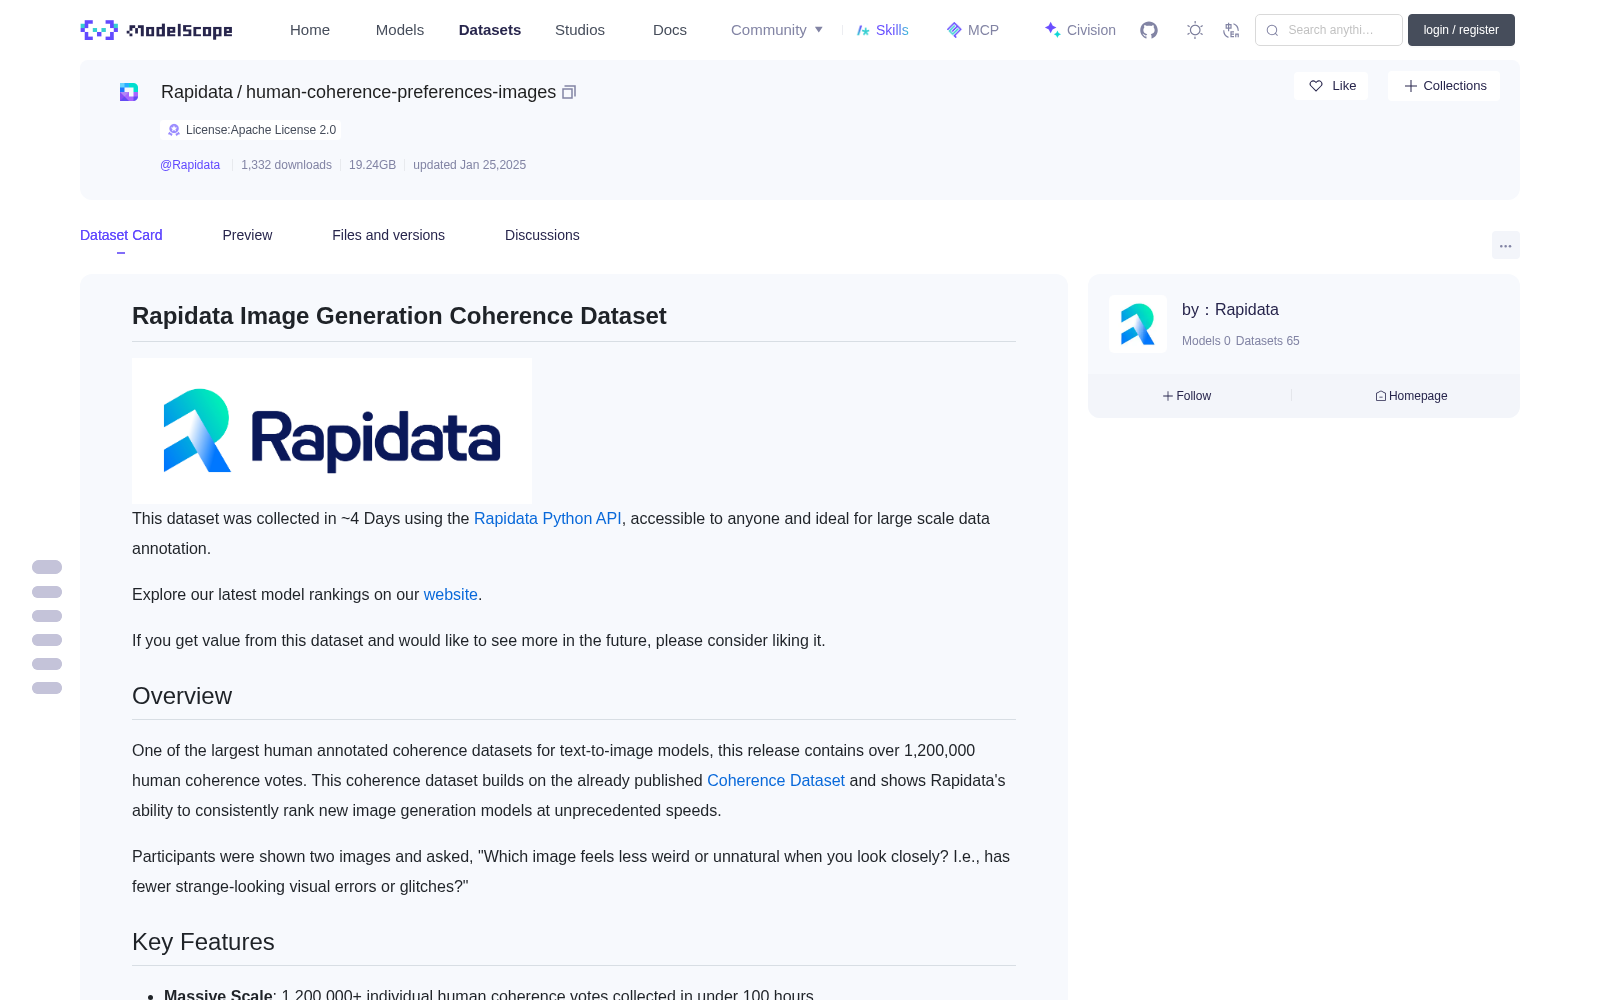The width and height of the screenshot is (1600, 1000).
Task: Click 'Rapidata Image Generation Coherence Dataset' heading
Action: click(x=399, y=316)
